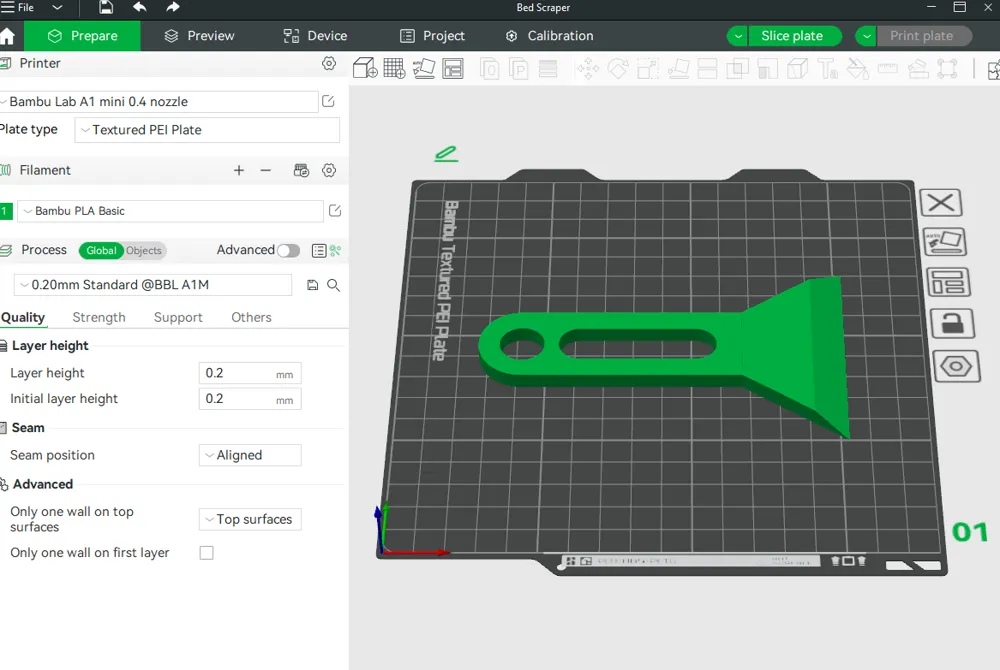Open the Plate type dropdown
This screenshot has width=1000, height=670.
(207, 130)
